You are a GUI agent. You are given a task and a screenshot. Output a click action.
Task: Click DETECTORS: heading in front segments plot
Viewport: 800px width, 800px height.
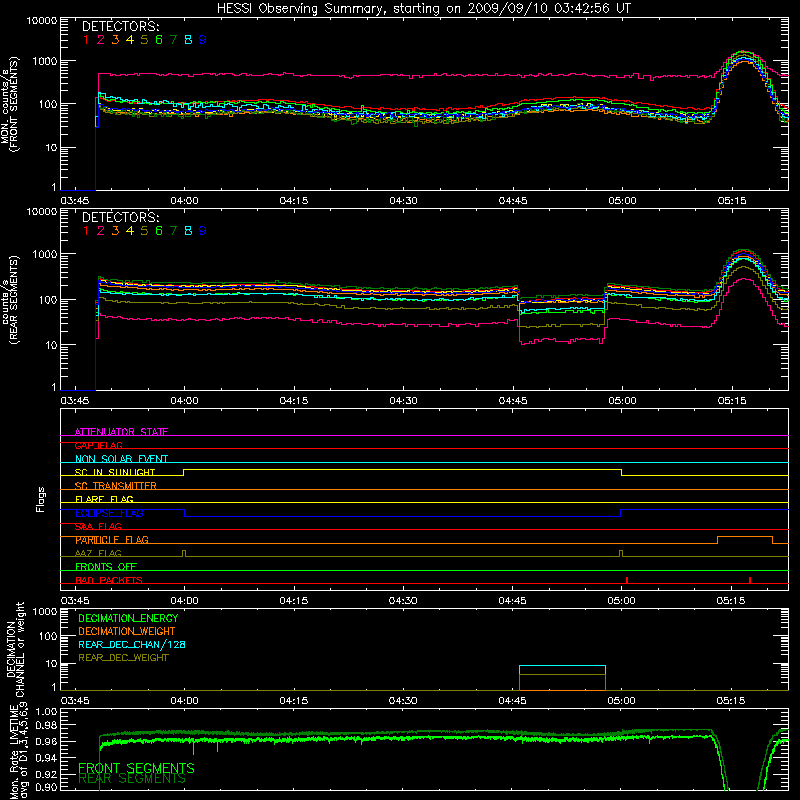pos(120,26)
